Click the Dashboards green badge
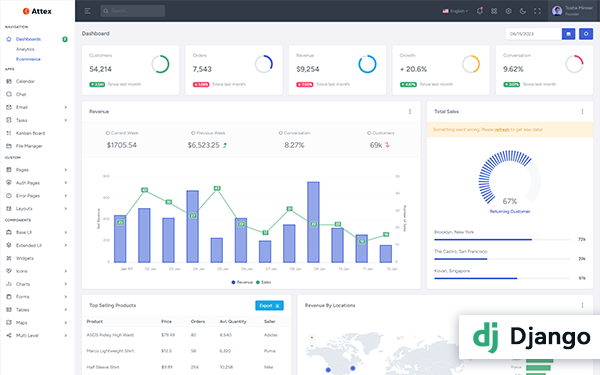This screenshot has width=600, height=375. click(x=65, y=39)
